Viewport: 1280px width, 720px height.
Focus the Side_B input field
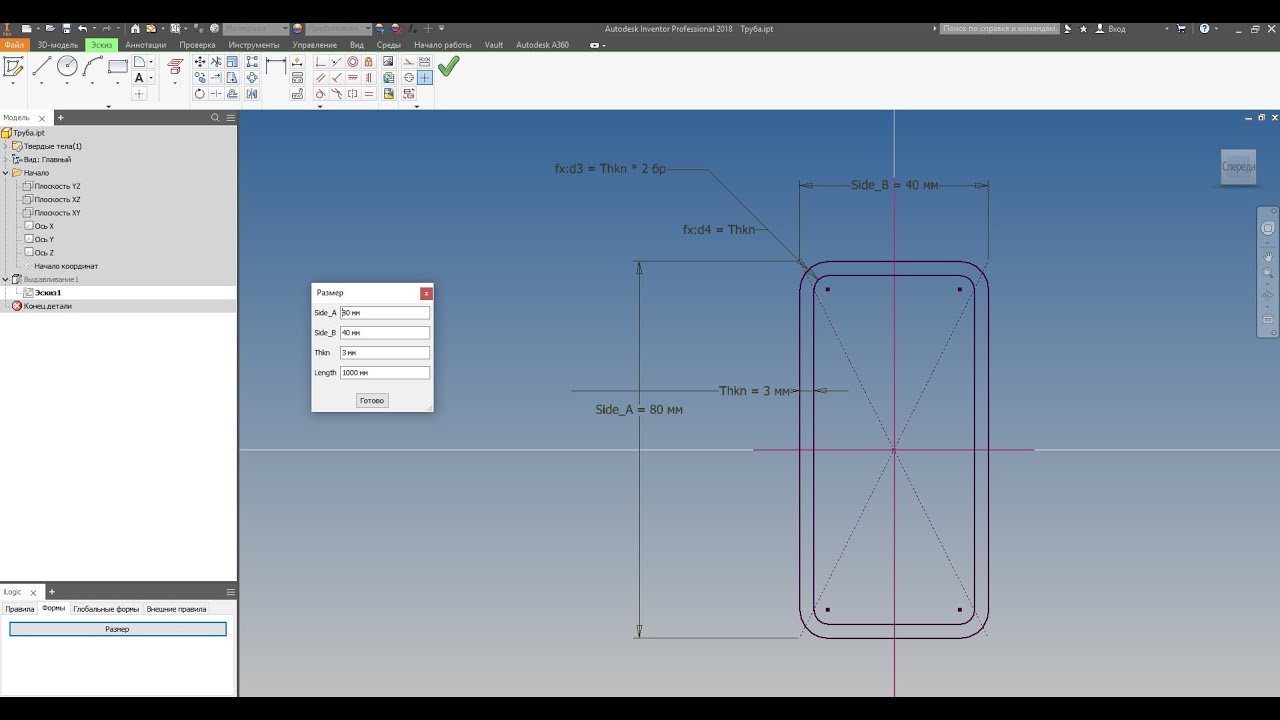[385, 333]
